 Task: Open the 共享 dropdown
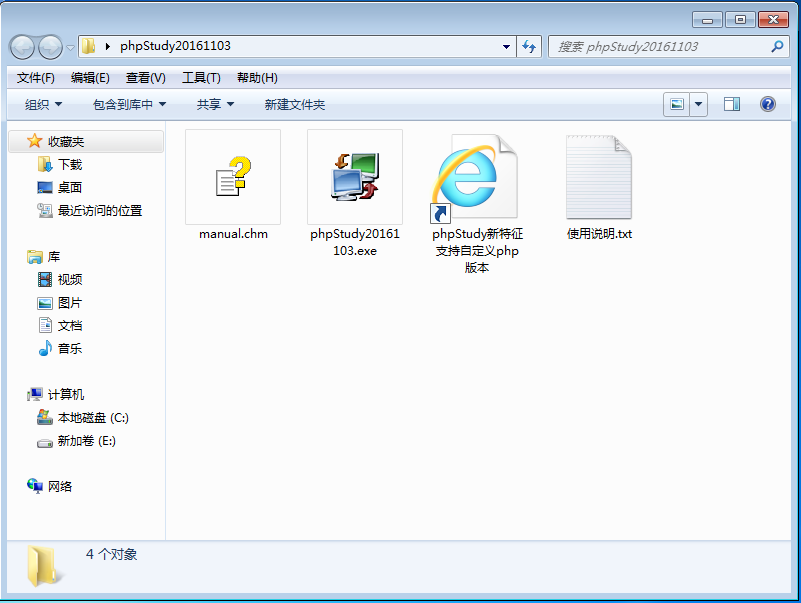[215, 105]
